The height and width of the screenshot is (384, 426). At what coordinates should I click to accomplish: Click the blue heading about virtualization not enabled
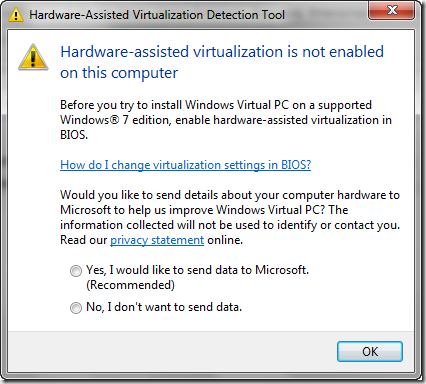click(222, 62)
